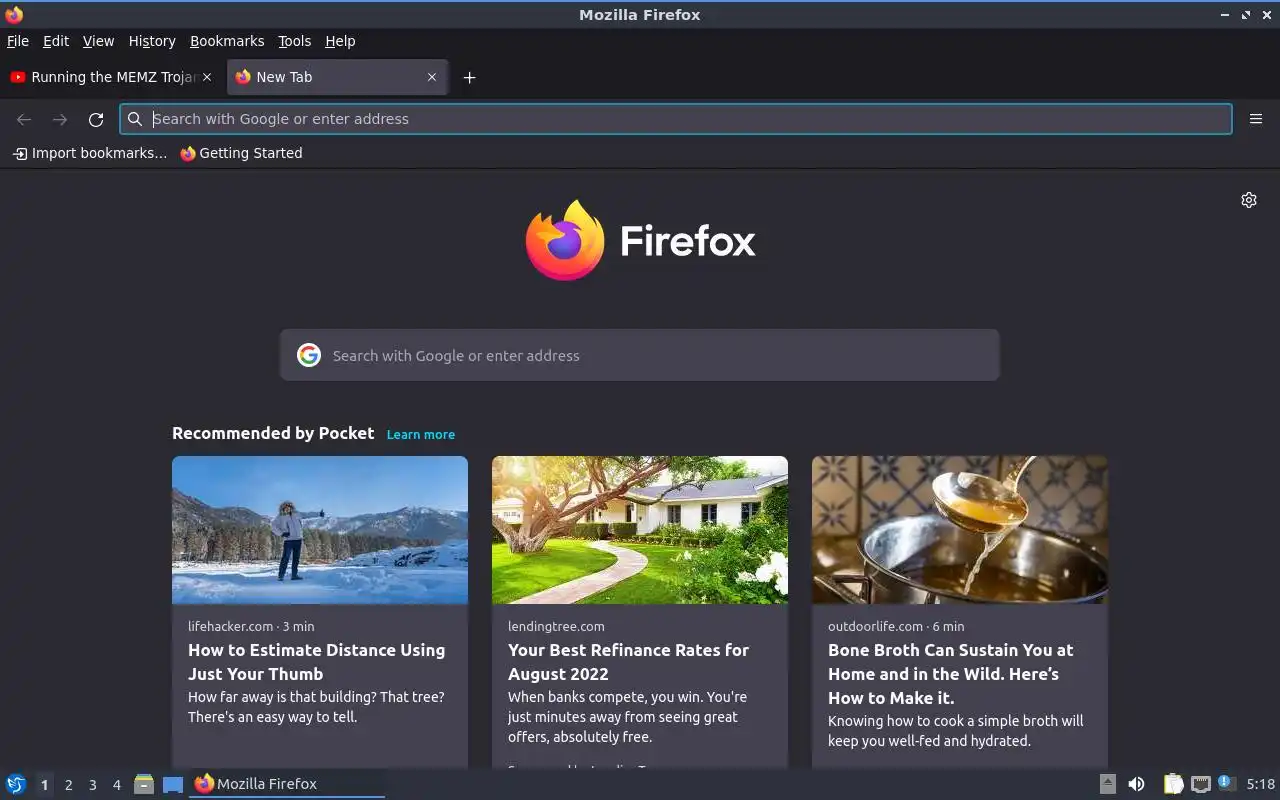Screen dimensions: 1280x800
Task: Open the File menu
Action: 18,41
